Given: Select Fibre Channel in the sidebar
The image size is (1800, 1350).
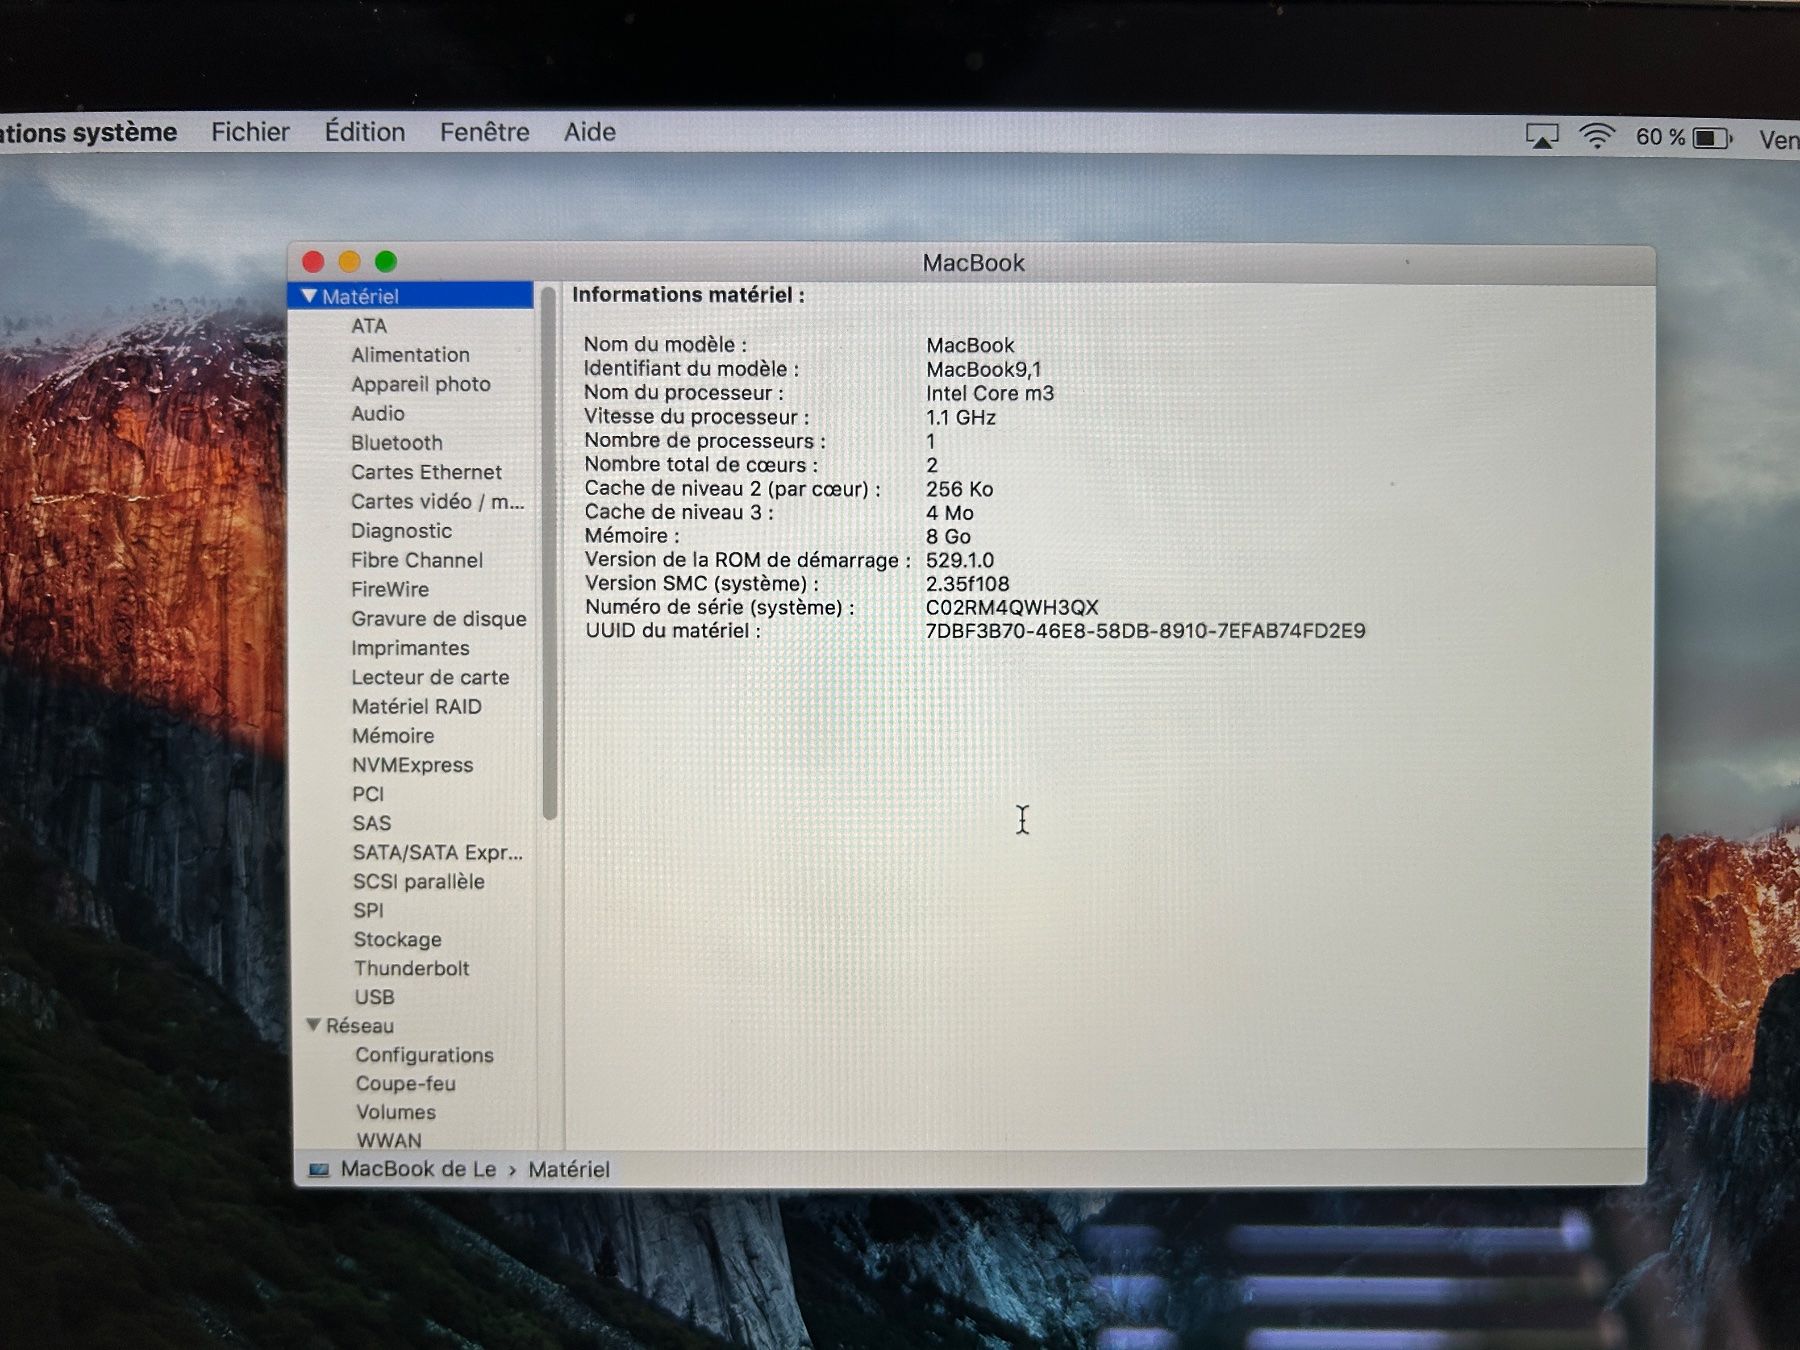Looking at the screenshot, I should click(417, 560).
